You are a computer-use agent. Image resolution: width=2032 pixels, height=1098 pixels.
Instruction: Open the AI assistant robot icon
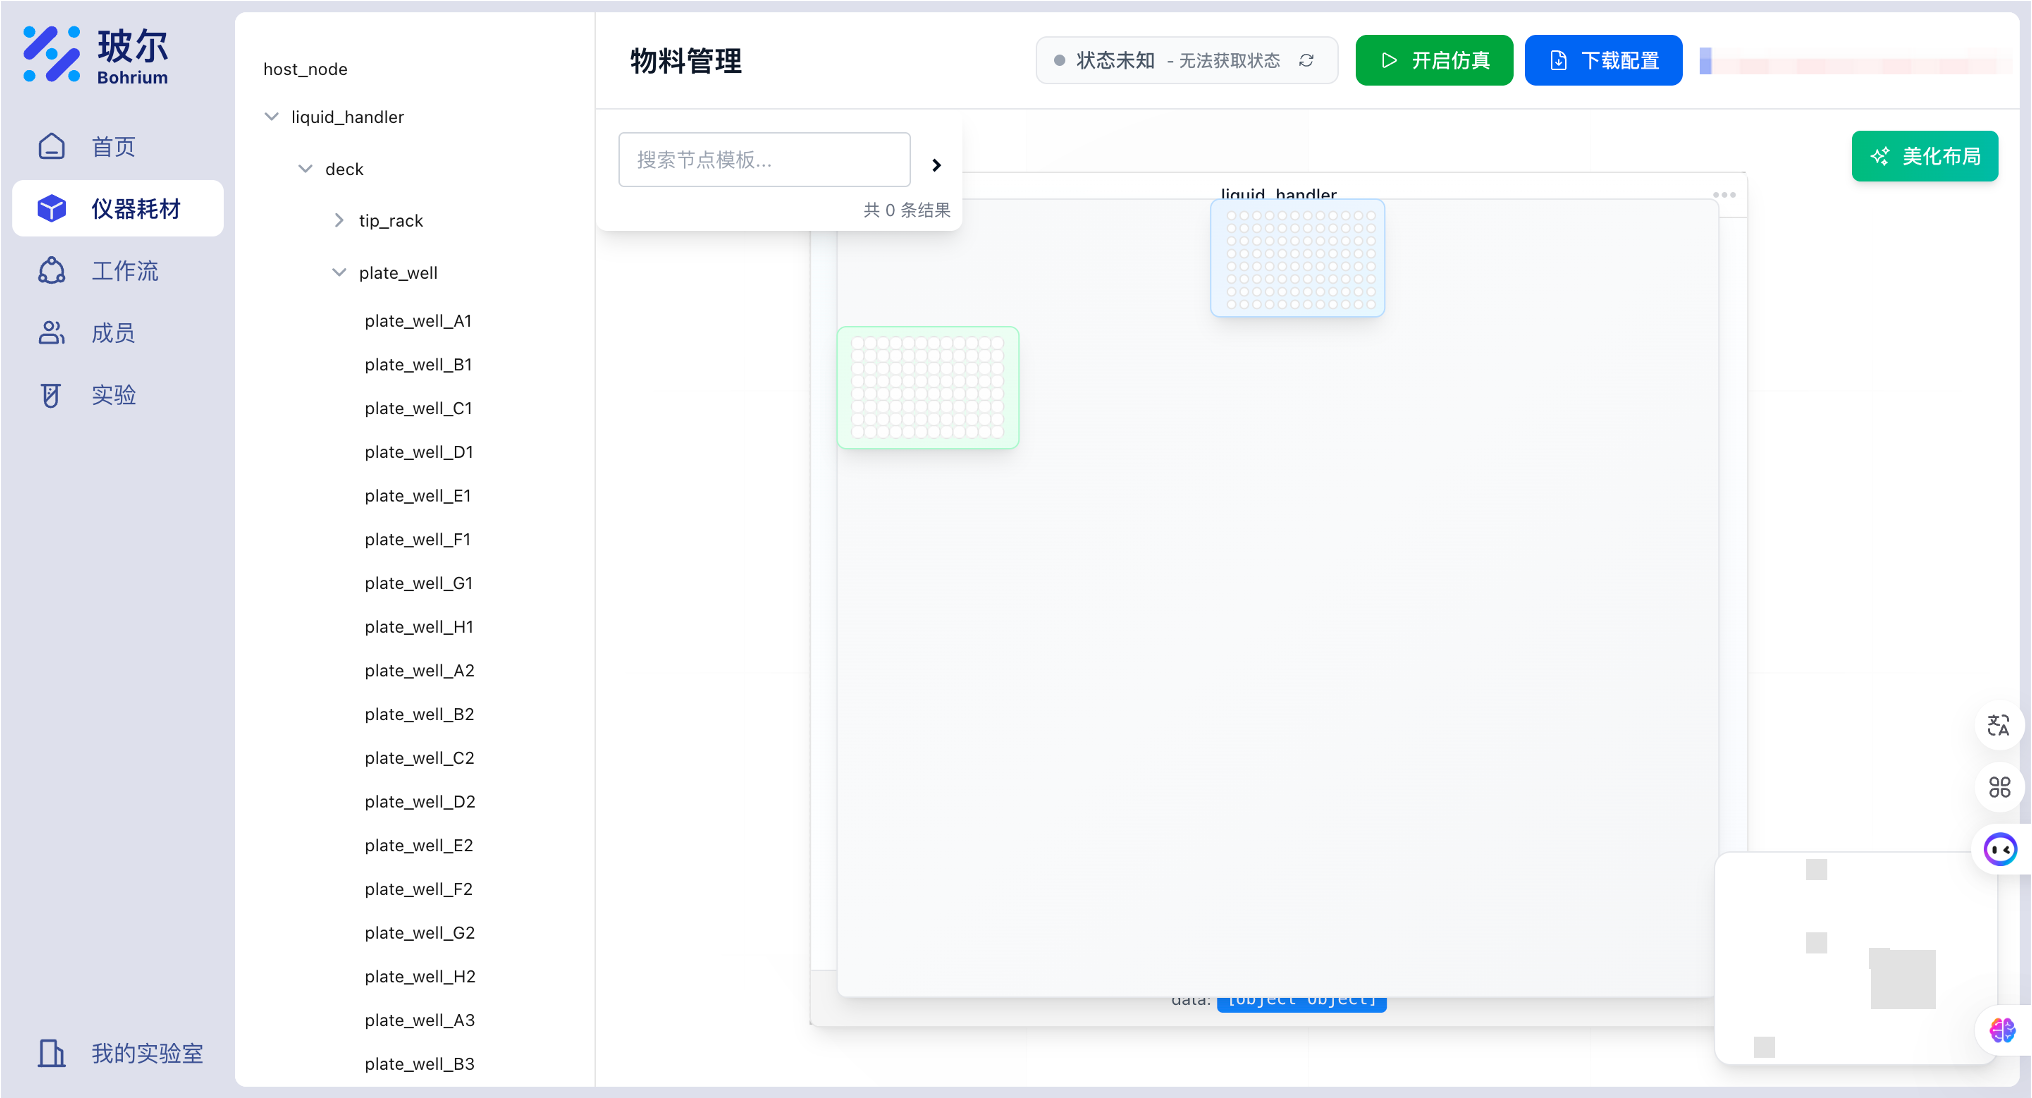coord(1999,849)
